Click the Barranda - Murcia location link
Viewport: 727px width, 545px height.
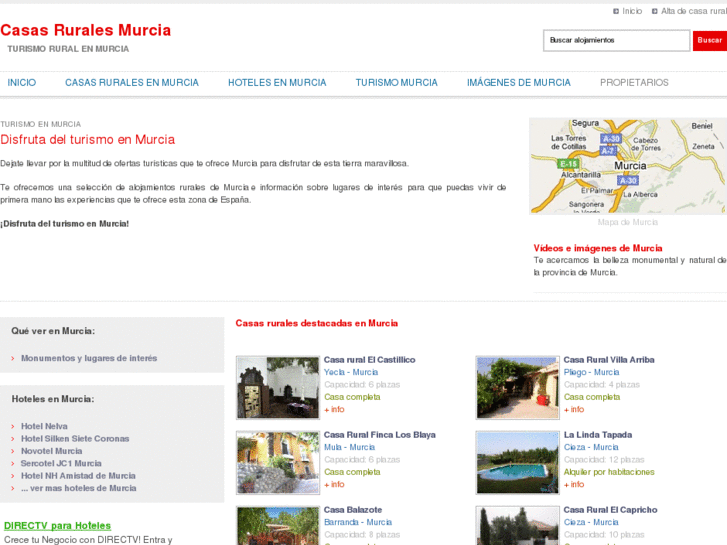(x=358, y=523)
